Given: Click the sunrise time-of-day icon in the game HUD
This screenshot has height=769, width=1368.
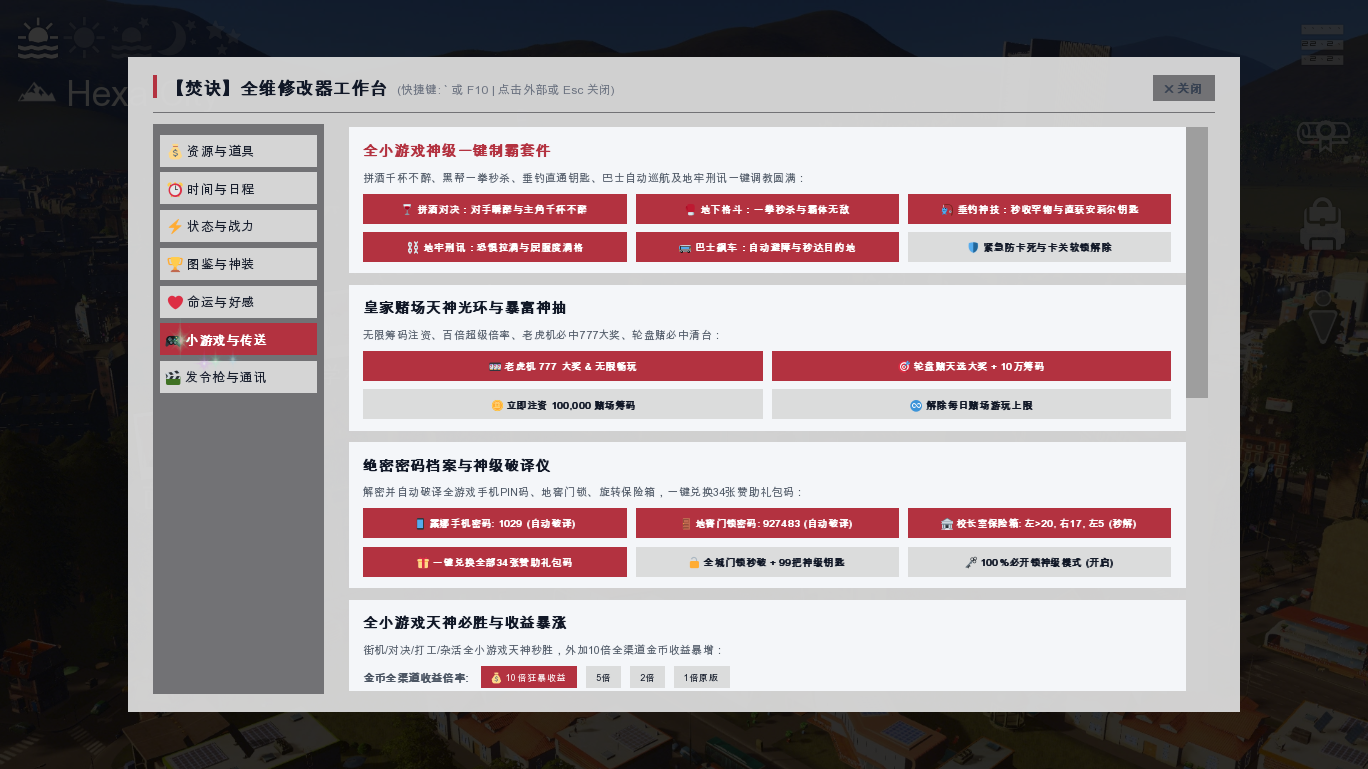Looking at the screenshot, I should [x=39, y=38].
